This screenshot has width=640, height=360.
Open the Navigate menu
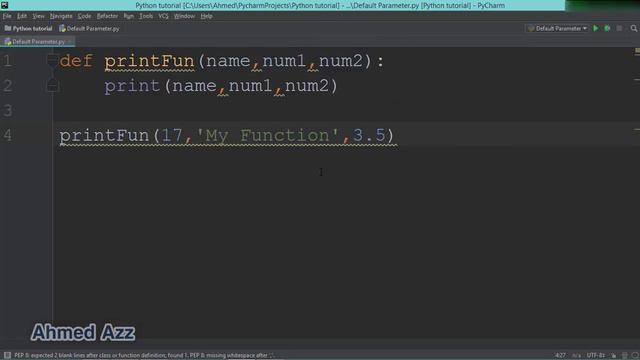61,16
